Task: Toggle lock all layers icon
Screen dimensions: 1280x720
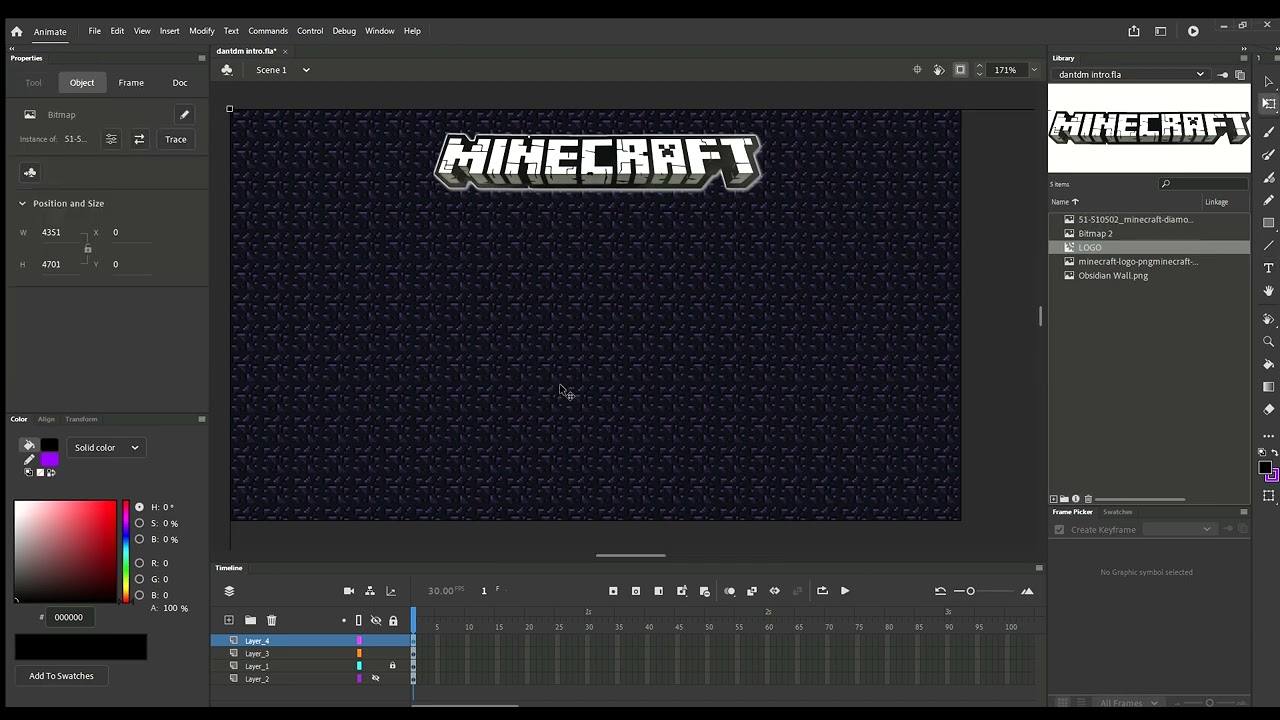Action: 393,621
